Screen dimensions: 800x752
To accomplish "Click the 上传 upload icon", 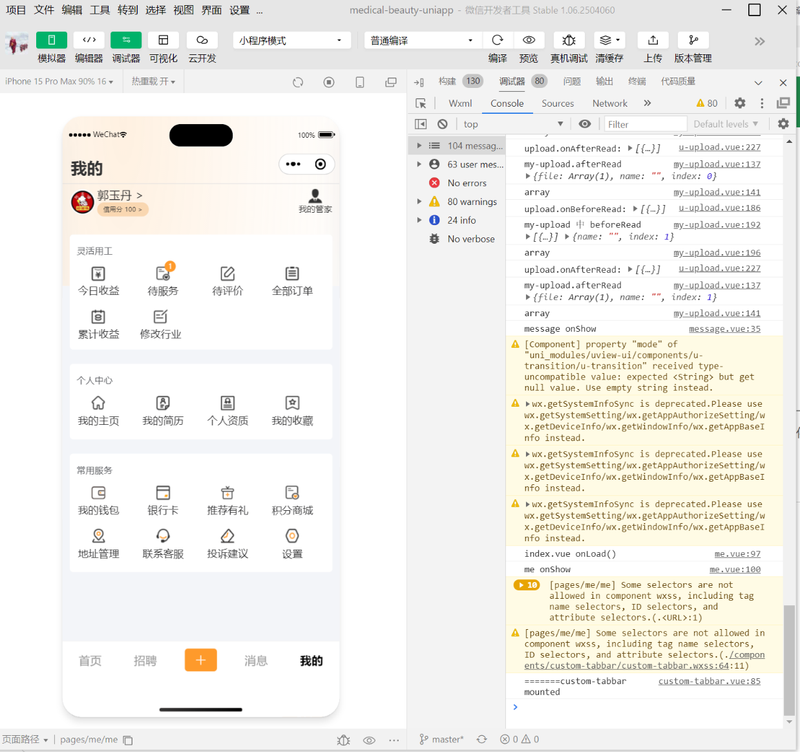I will pyautogui.click(x=652, y=40).
